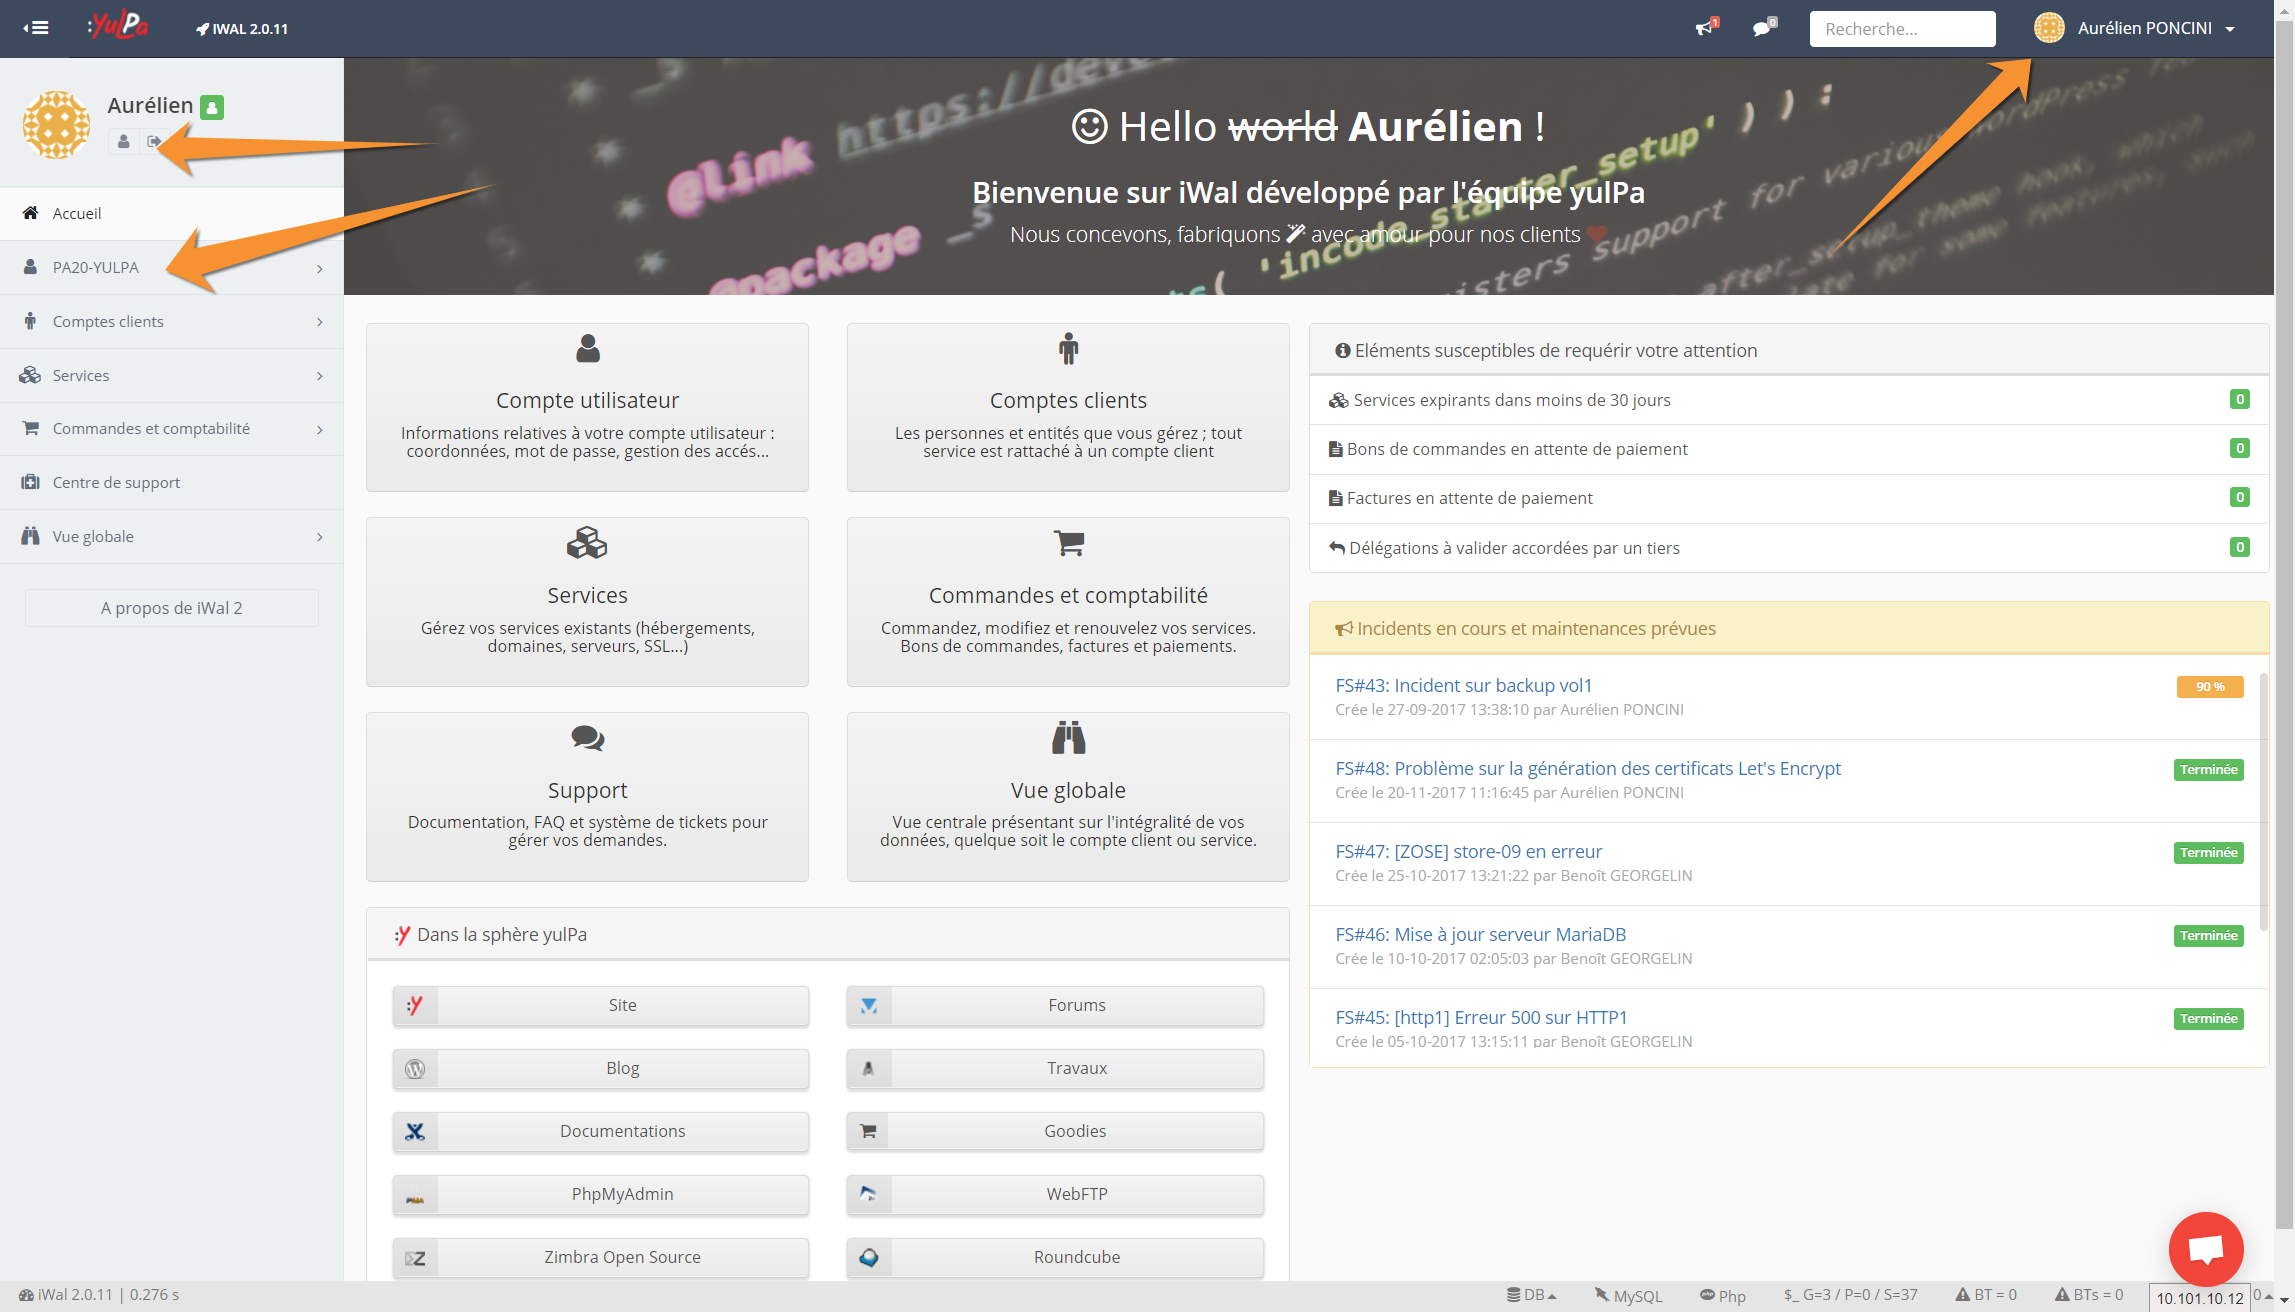The image size is (2295, 1312).
Task: Open incident FS#48 about Let's Encrypt certificates
Action: click(x=1588, y=768)
